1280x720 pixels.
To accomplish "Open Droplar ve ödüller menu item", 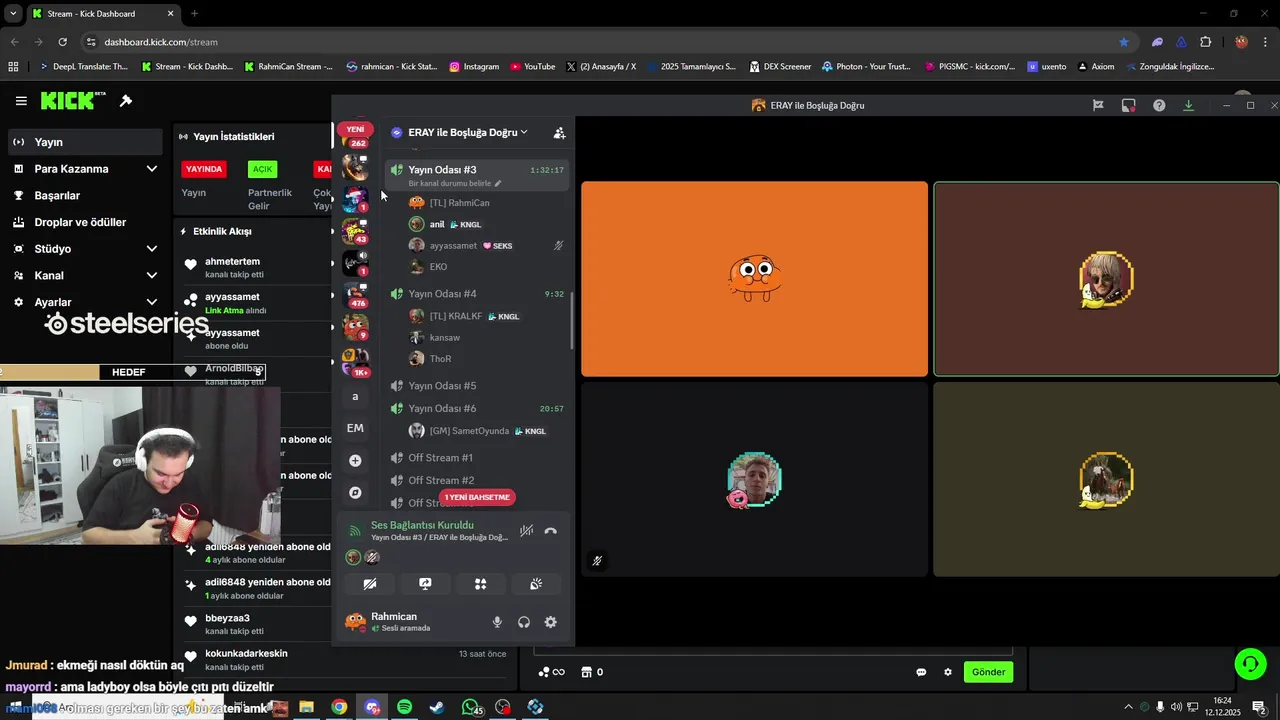I will [x=85, y=222].
